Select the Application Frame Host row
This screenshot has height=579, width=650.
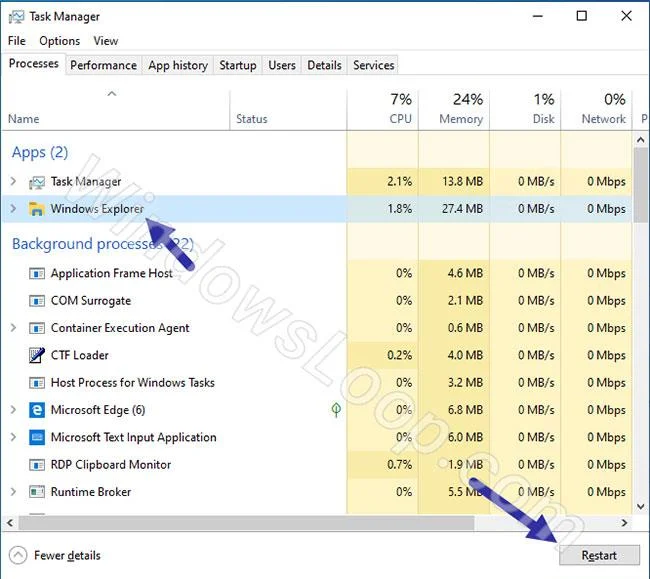pos(318,274)
